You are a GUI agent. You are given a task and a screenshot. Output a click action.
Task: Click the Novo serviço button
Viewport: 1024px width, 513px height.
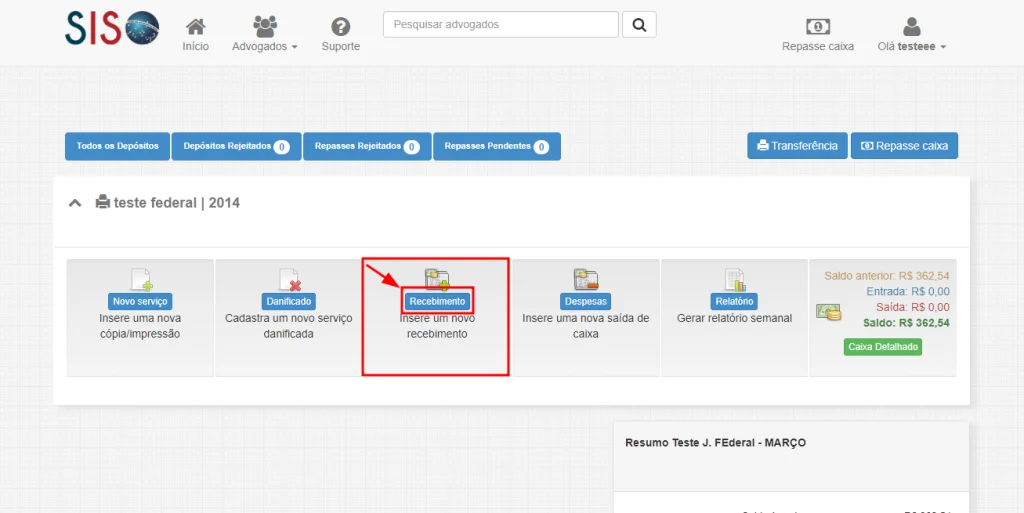click(x=140, y=302)
